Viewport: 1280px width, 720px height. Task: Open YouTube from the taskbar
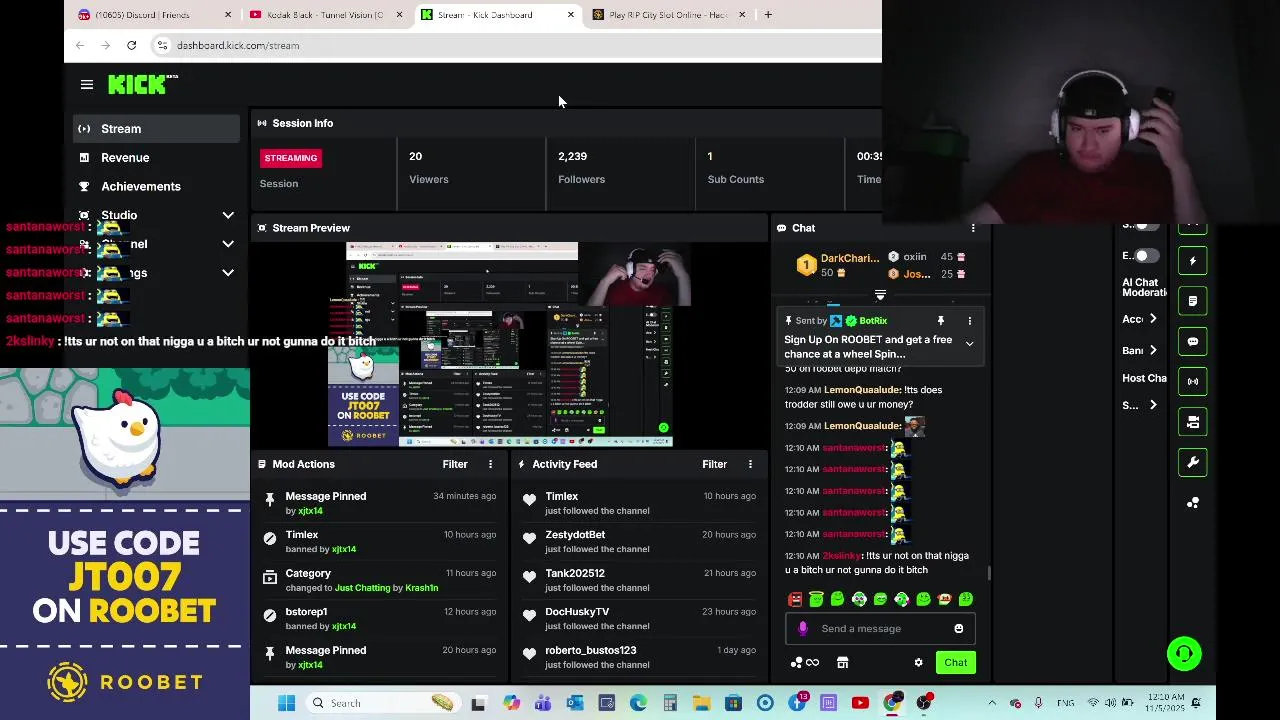[x=860, y=703]
